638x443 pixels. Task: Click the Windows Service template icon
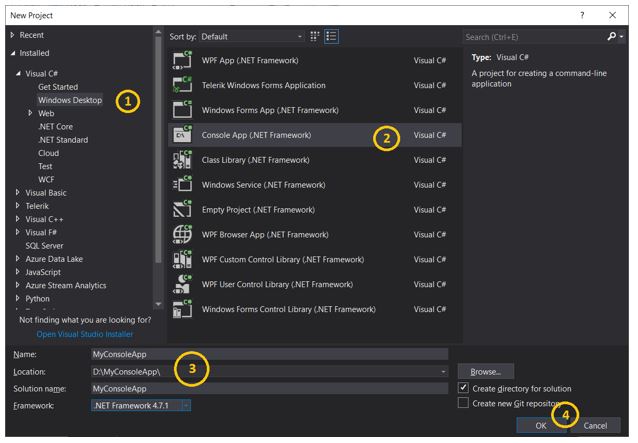pos(182,184)
